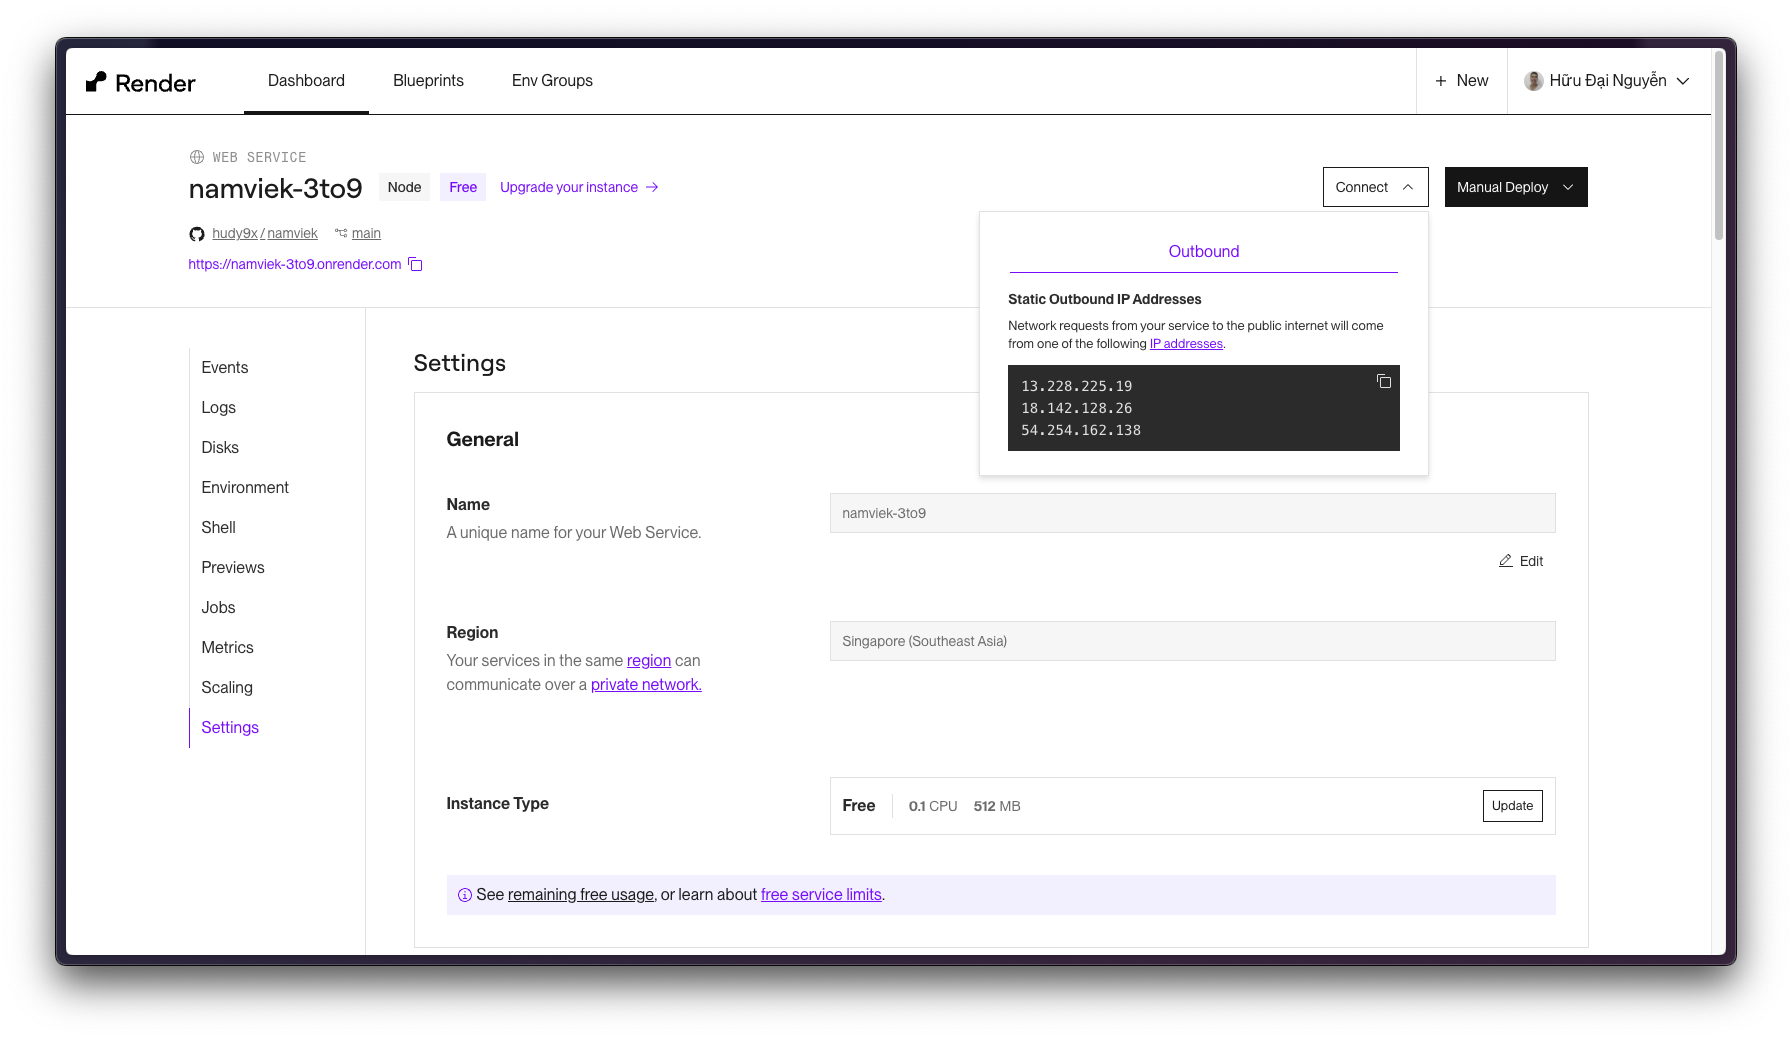Open Previews in the sidebar

233,568
